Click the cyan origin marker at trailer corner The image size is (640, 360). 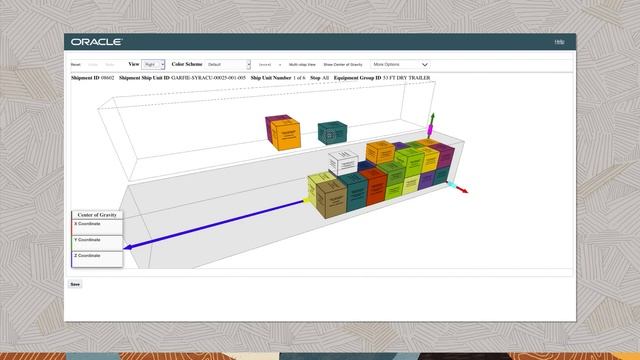451,184
